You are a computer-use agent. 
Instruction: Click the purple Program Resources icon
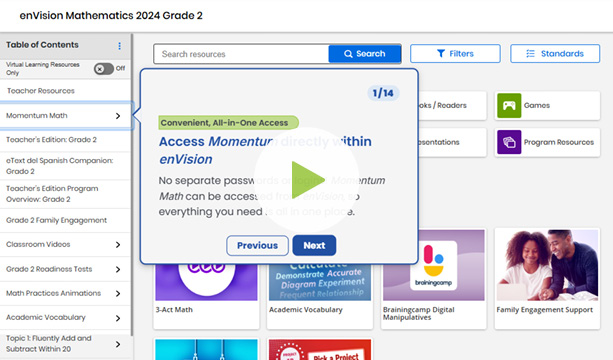pos(509,142)
